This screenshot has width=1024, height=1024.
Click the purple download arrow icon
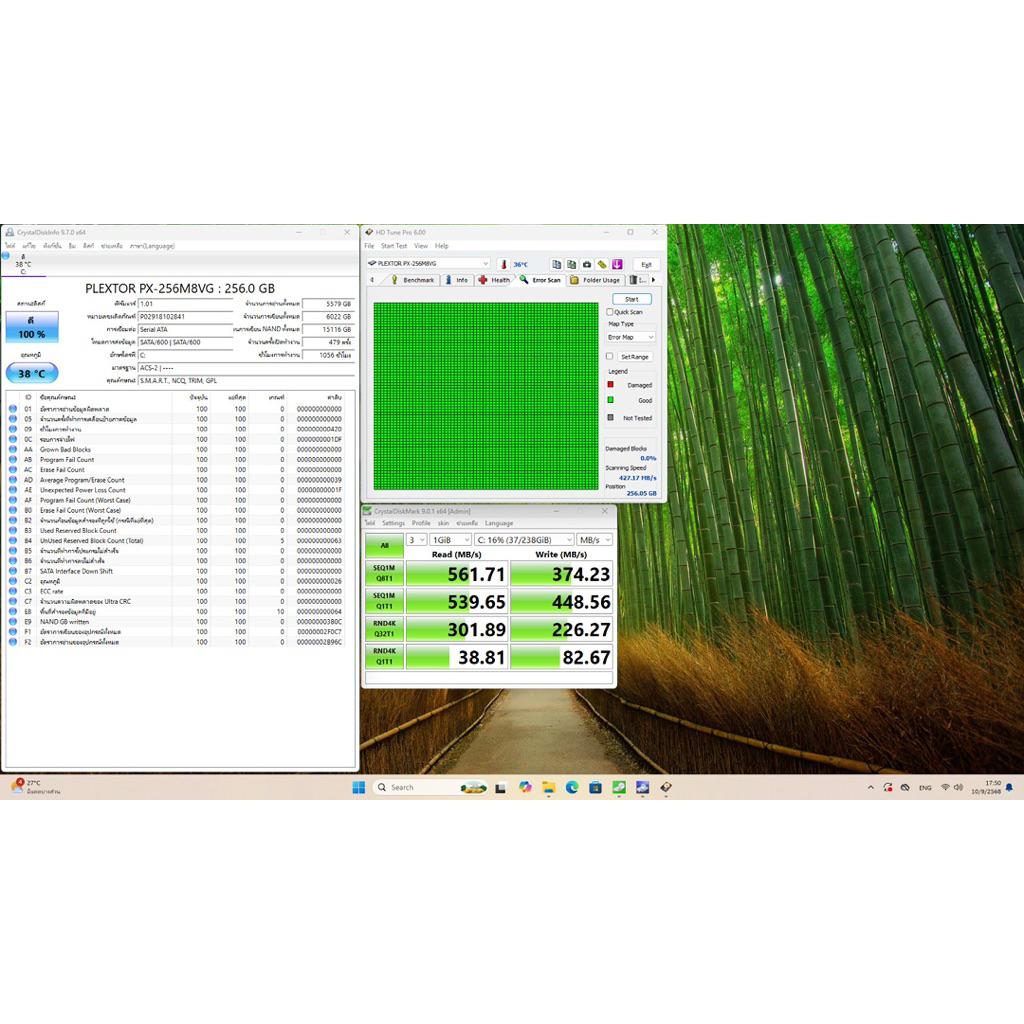pyautogui.click(x=617, y=264)
